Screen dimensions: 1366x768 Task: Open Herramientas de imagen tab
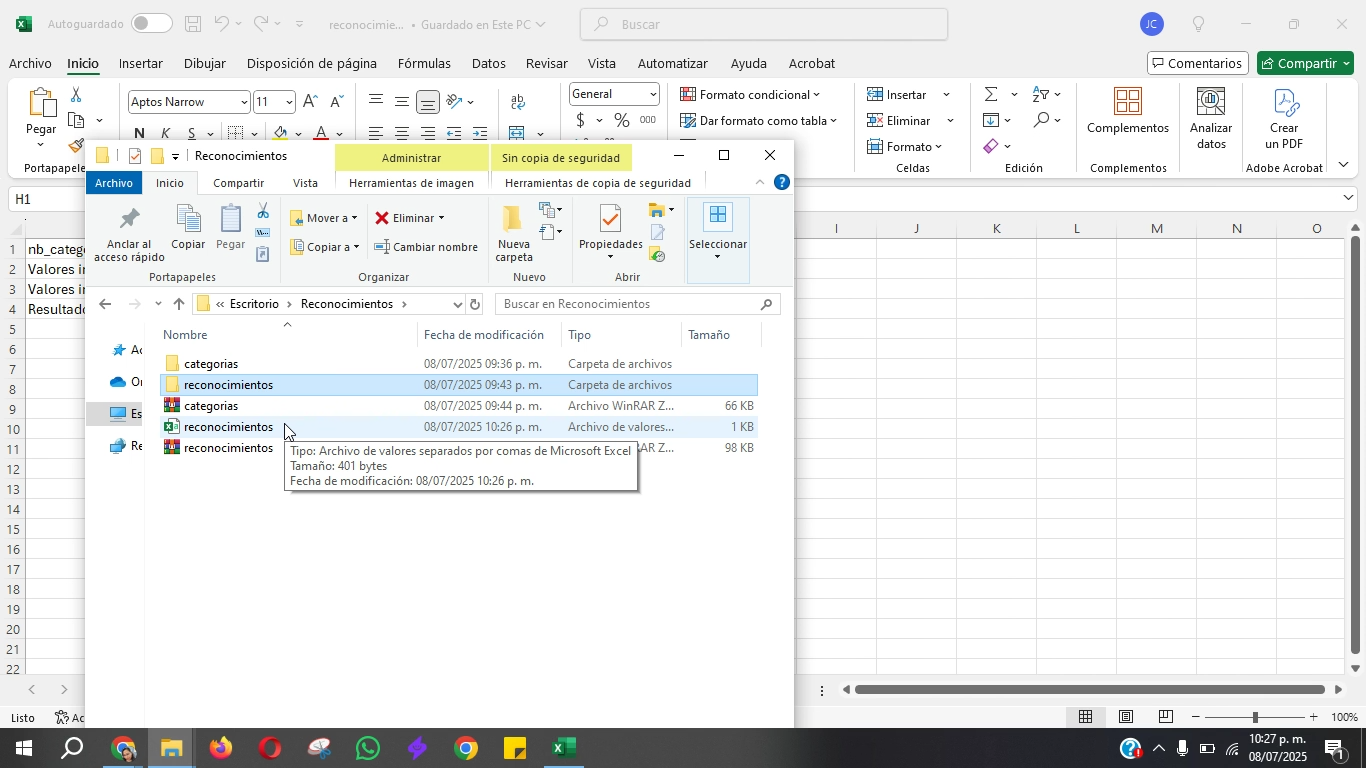coord(411,183)
